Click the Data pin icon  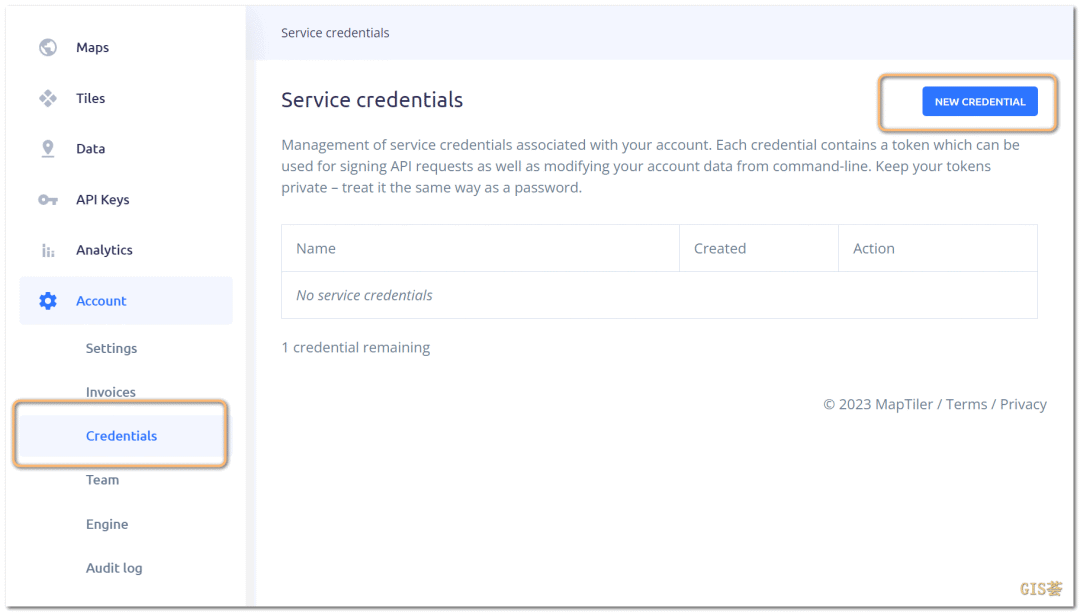tap(48, 149)
